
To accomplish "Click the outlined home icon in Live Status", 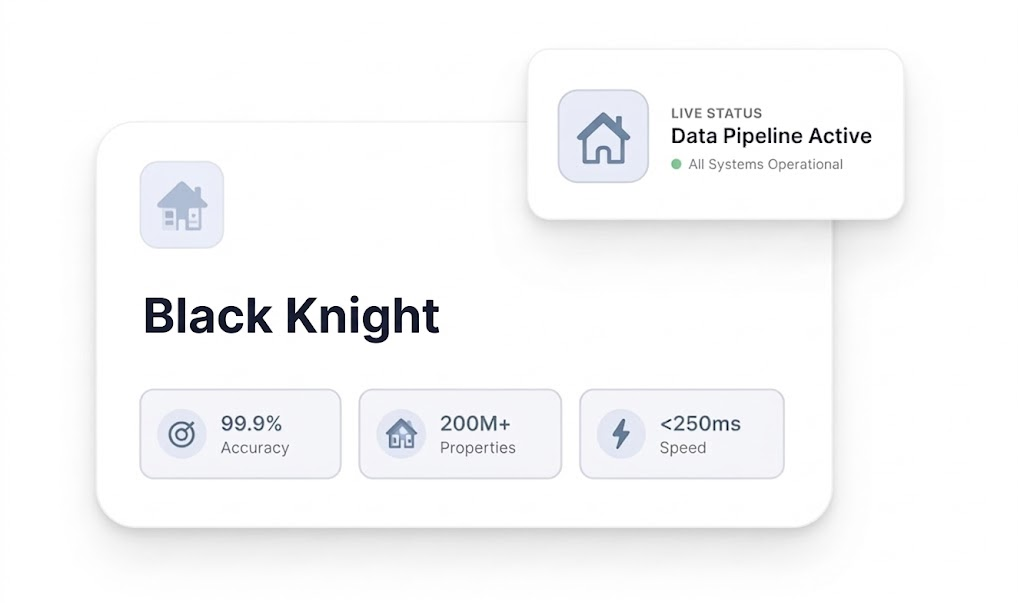I will click(x=603, y=136).
